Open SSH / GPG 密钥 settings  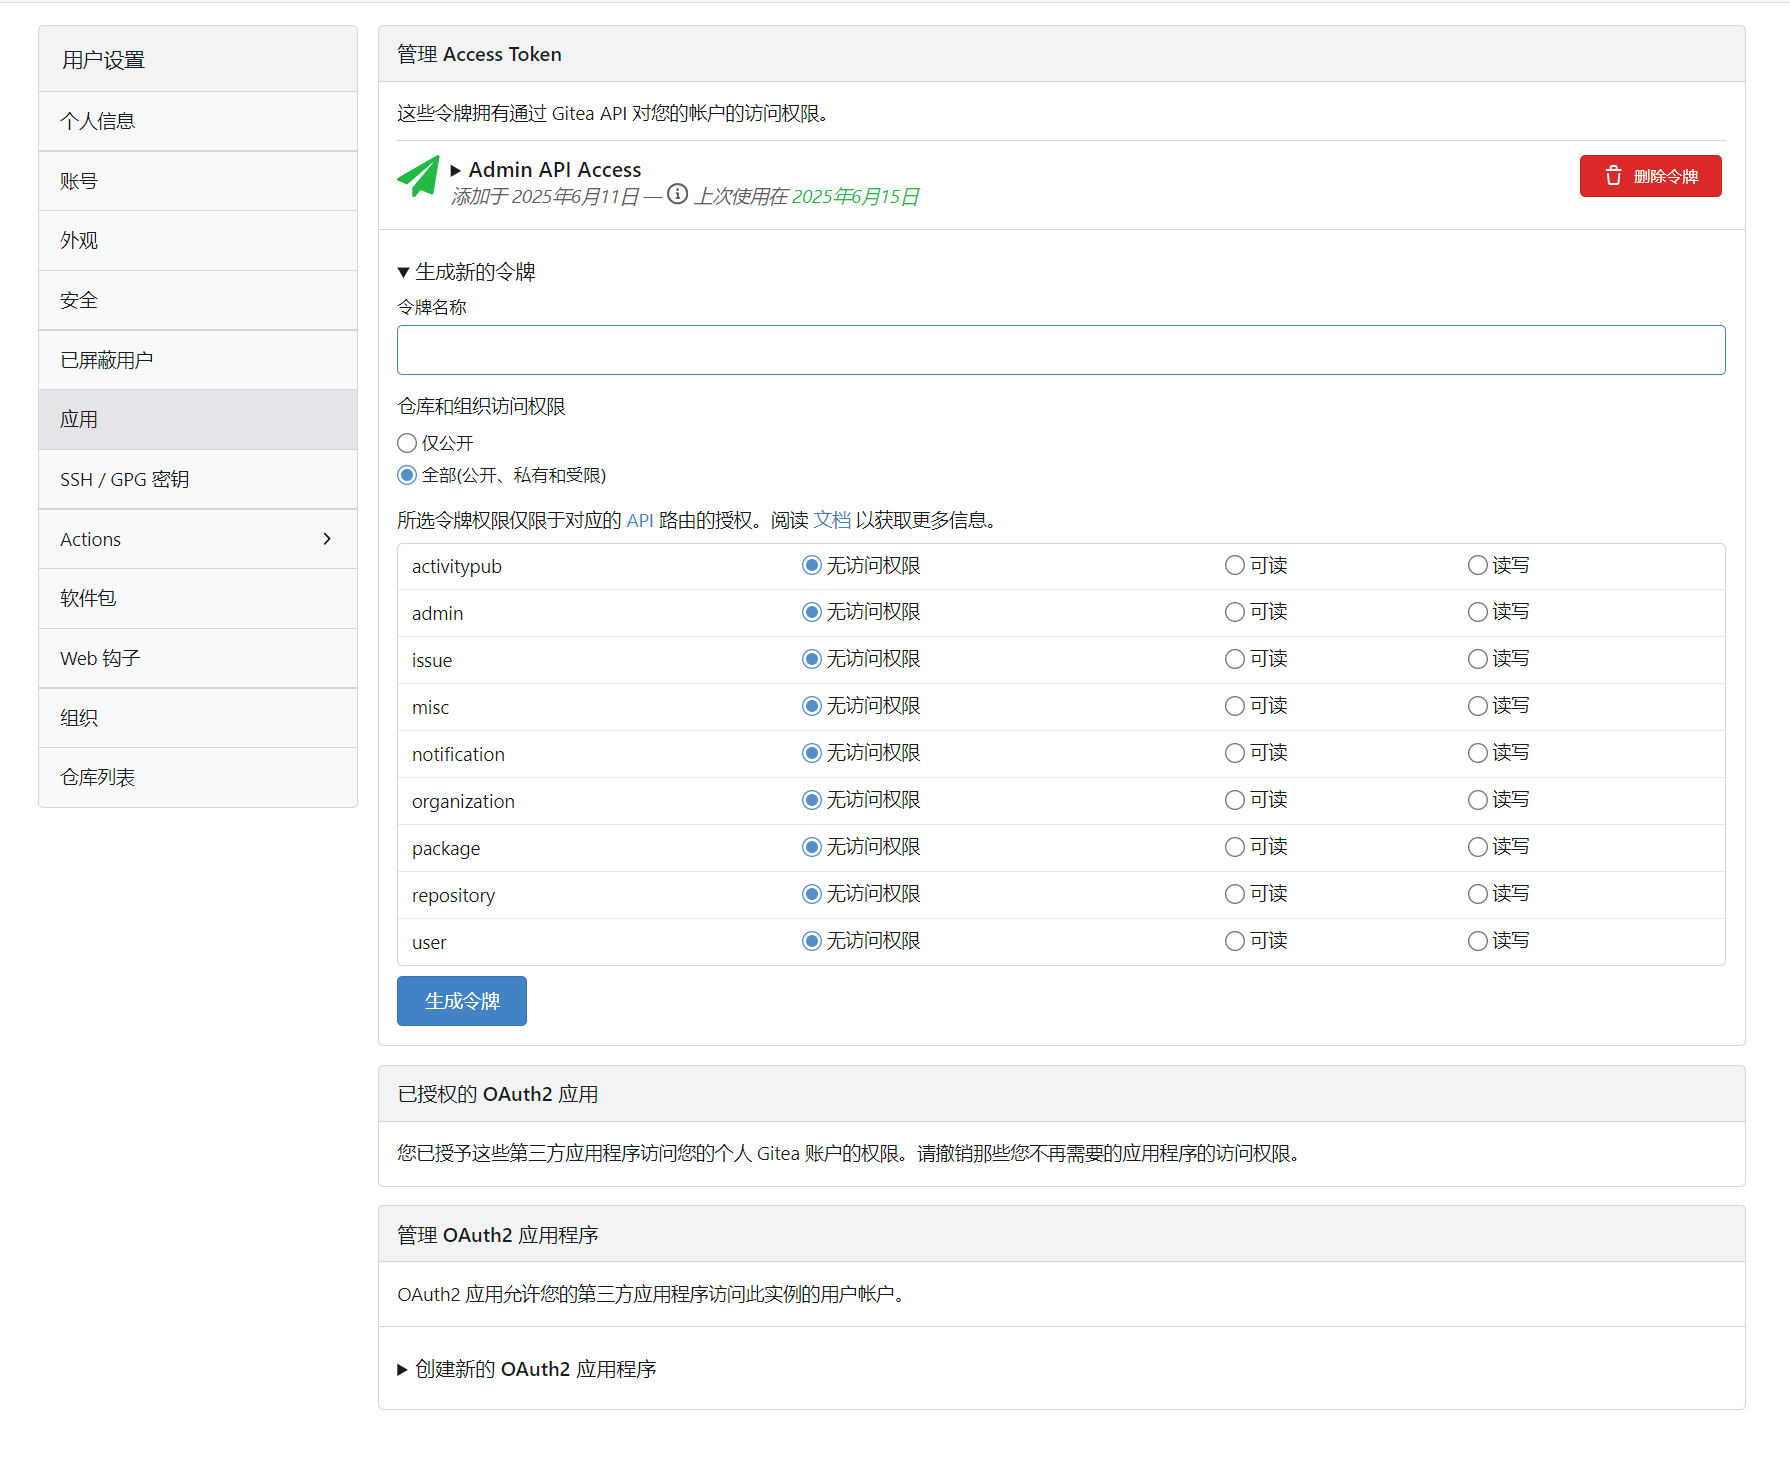pos(124,479)
